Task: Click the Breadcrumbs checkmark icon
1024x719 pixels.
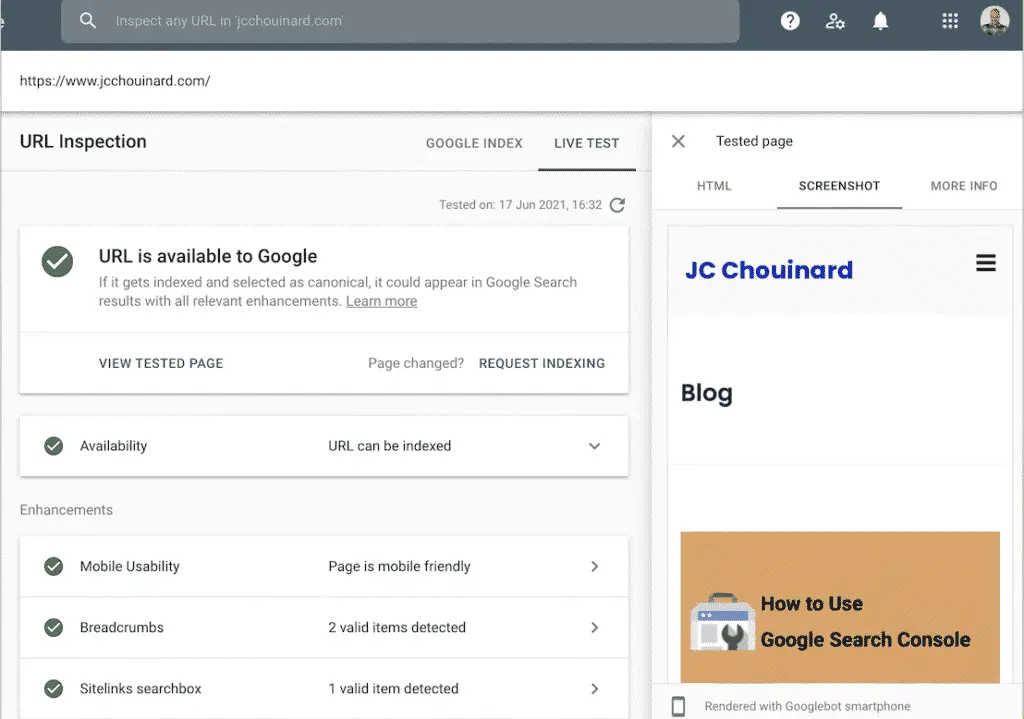Action: coord(54,628)
